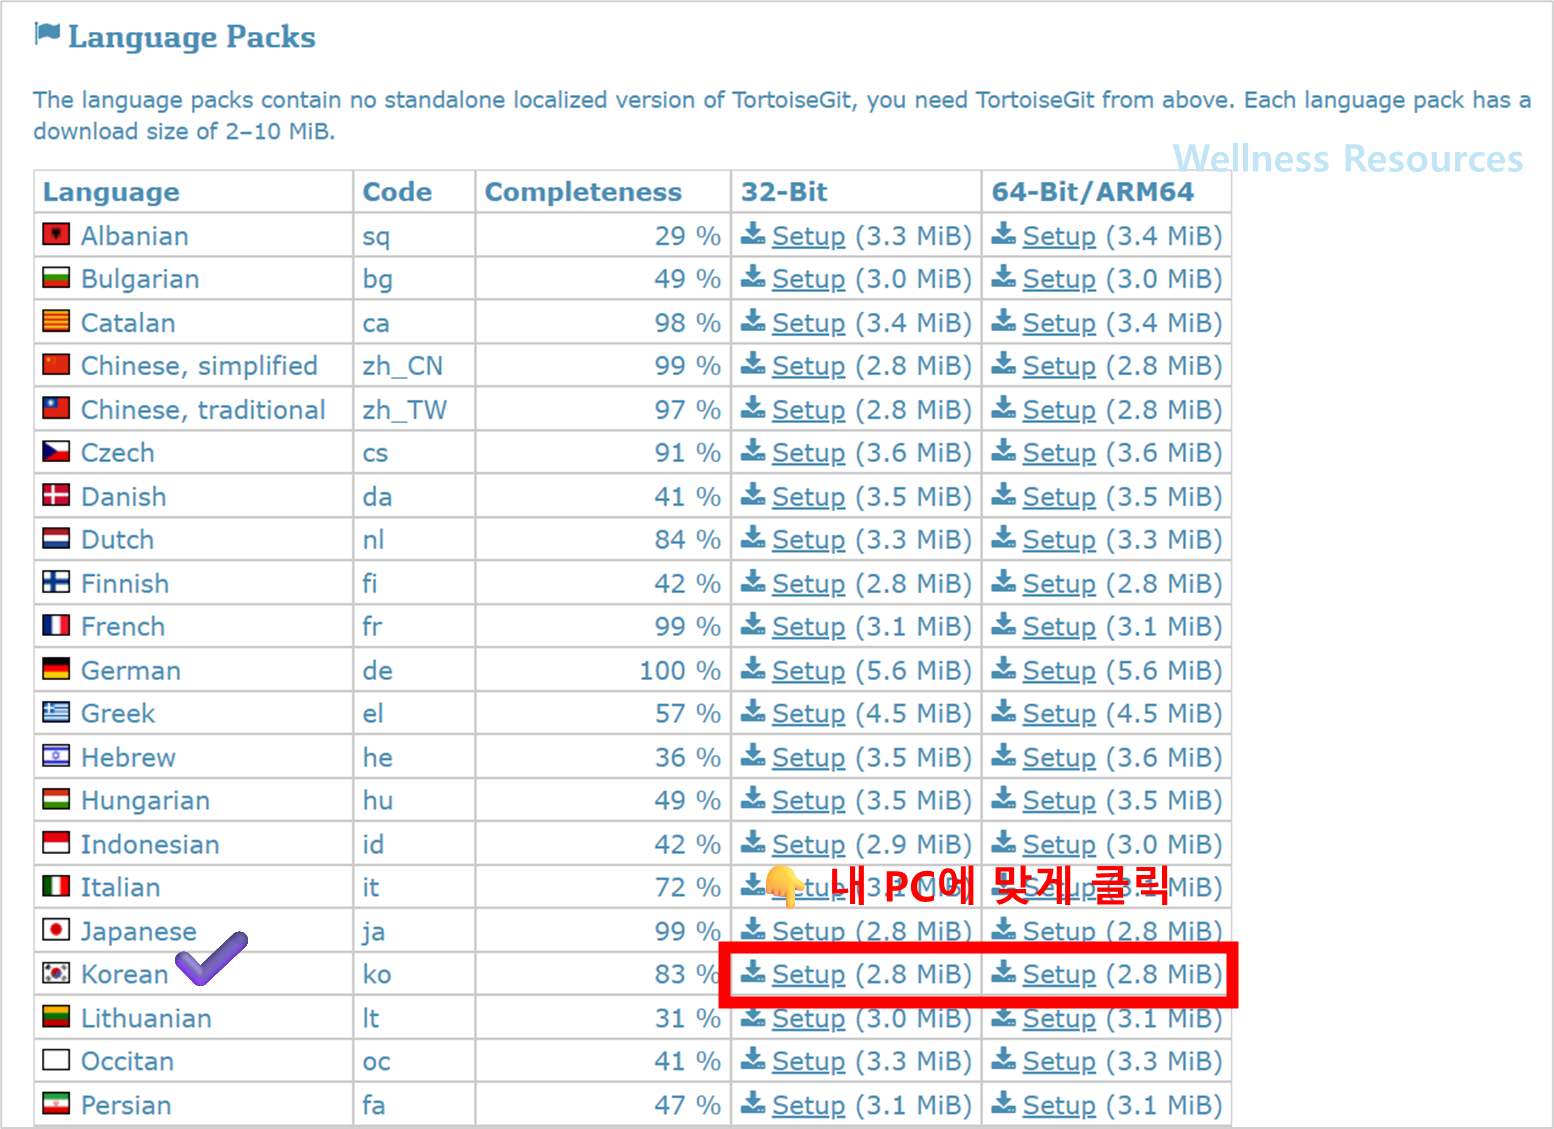Image resolution: width=1554 pixels, height=1129 pixels.
Task: Click the Occitan flag icon
Action: [56, 1060]
